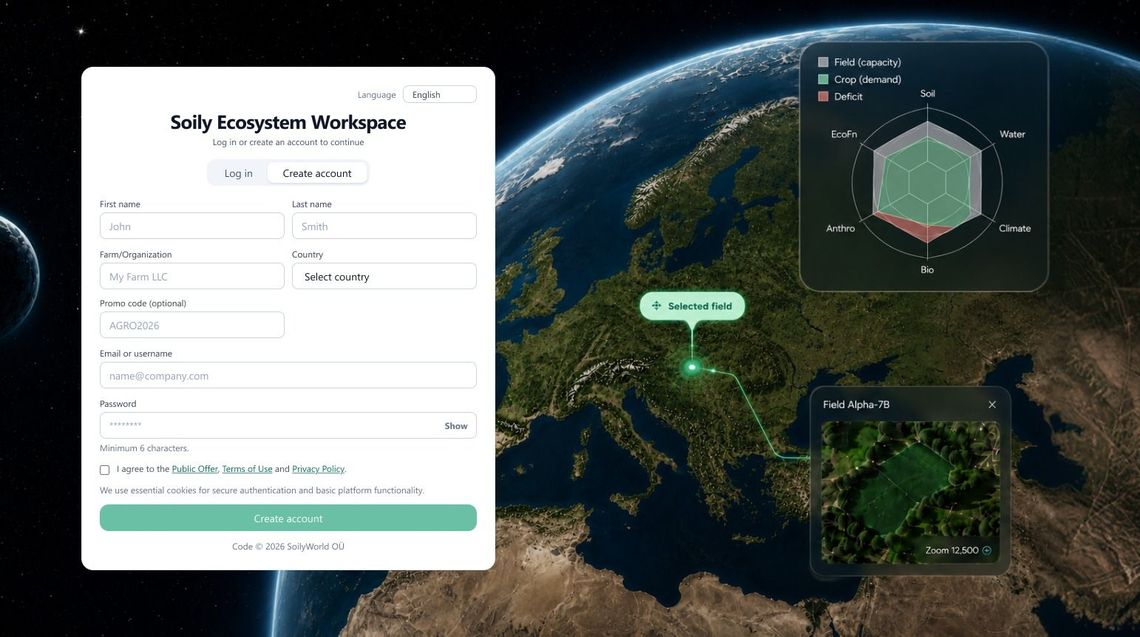Click the Minimum 6 characters hint
1140x637 pixels.
[x=144, y=449]
